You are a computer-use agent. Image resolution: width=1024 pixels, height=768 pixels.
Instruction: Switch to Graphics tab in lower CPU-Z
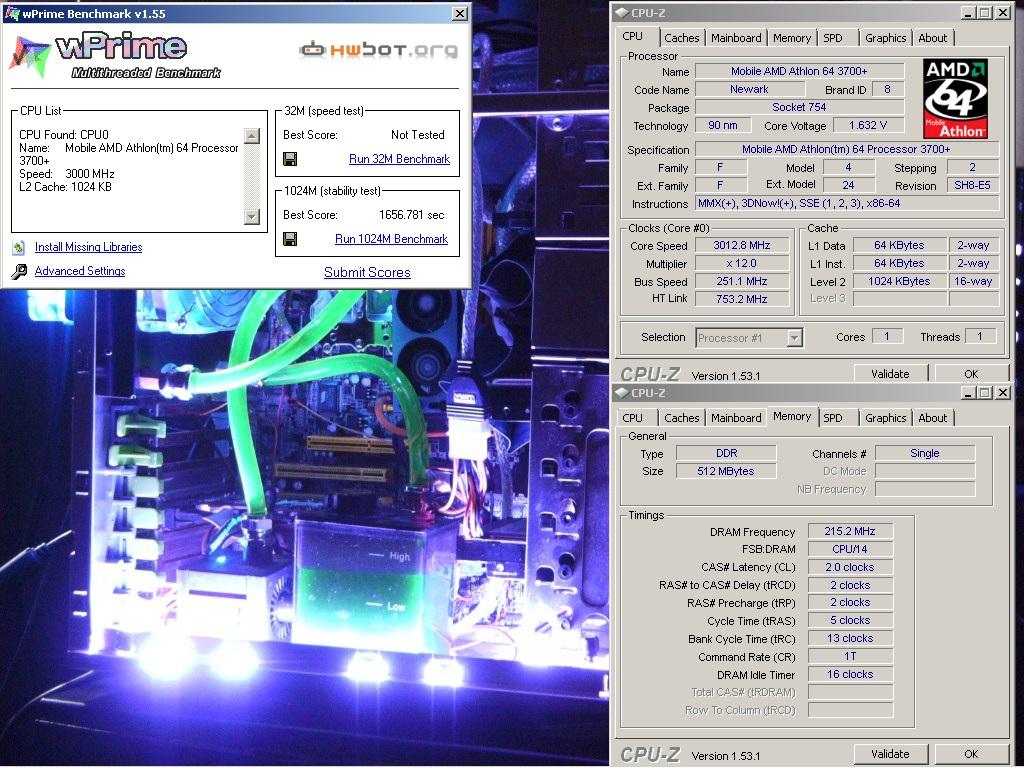point(885,418)
